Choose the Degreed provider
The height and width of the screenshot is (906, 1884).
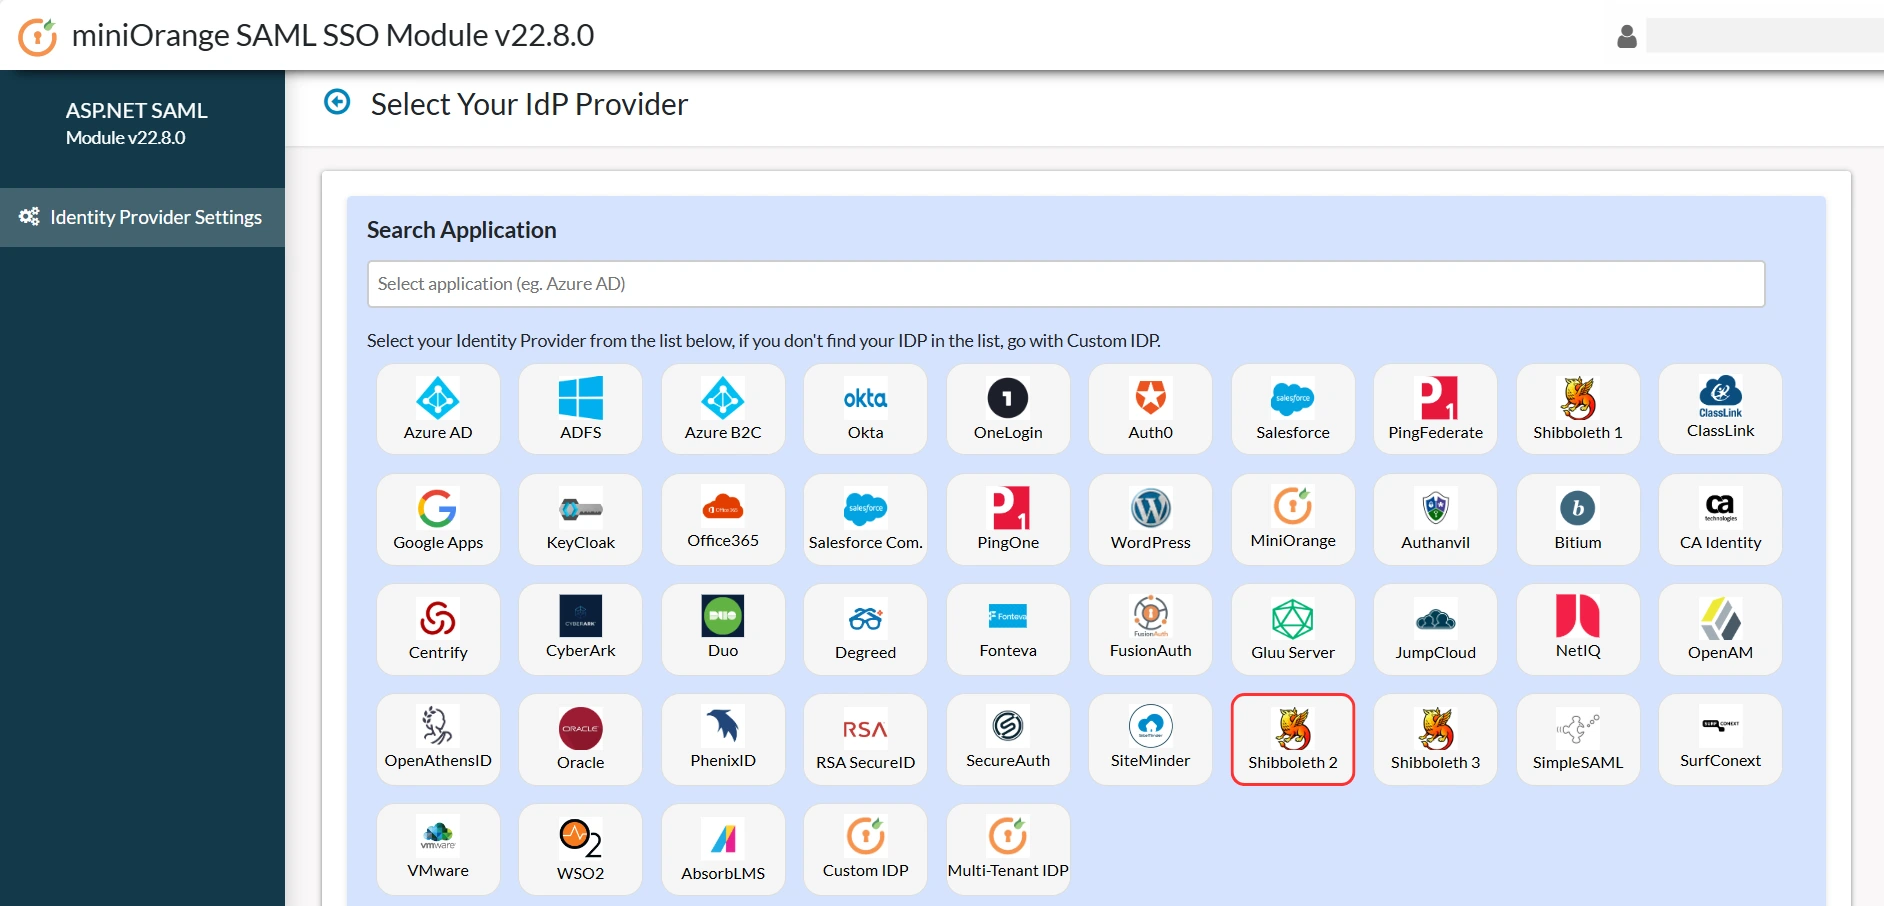(x=866, y=629)
